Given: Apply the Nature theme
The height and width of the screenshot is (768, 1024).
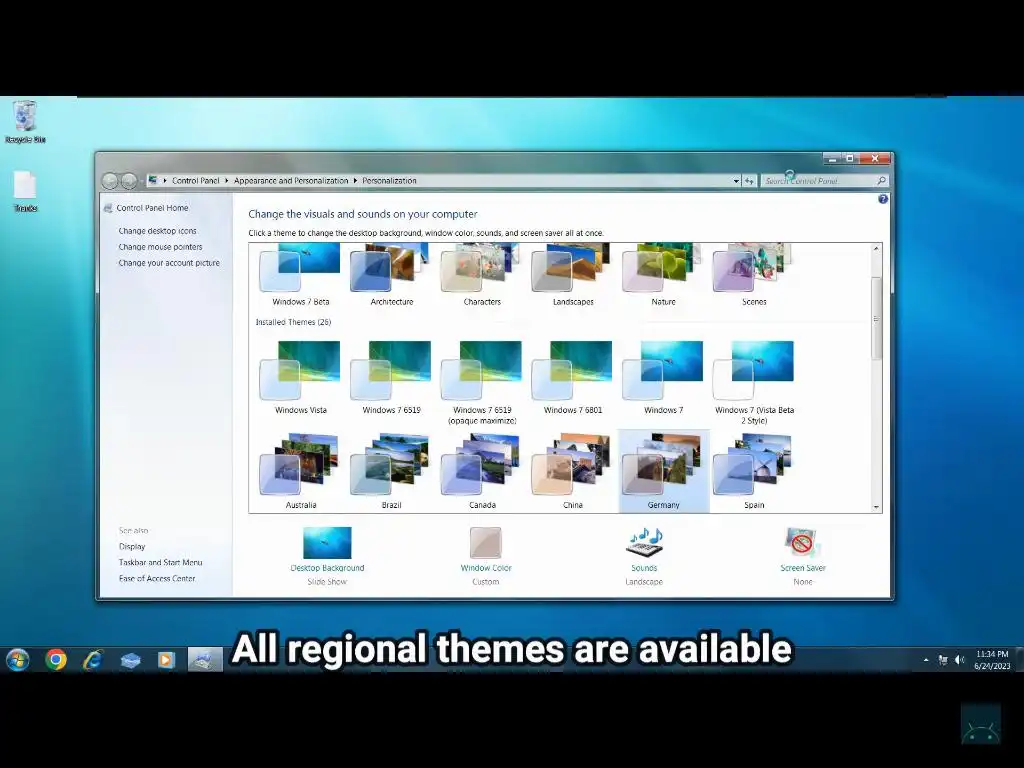Looking at the screenshot, I should tap(663, 274).
